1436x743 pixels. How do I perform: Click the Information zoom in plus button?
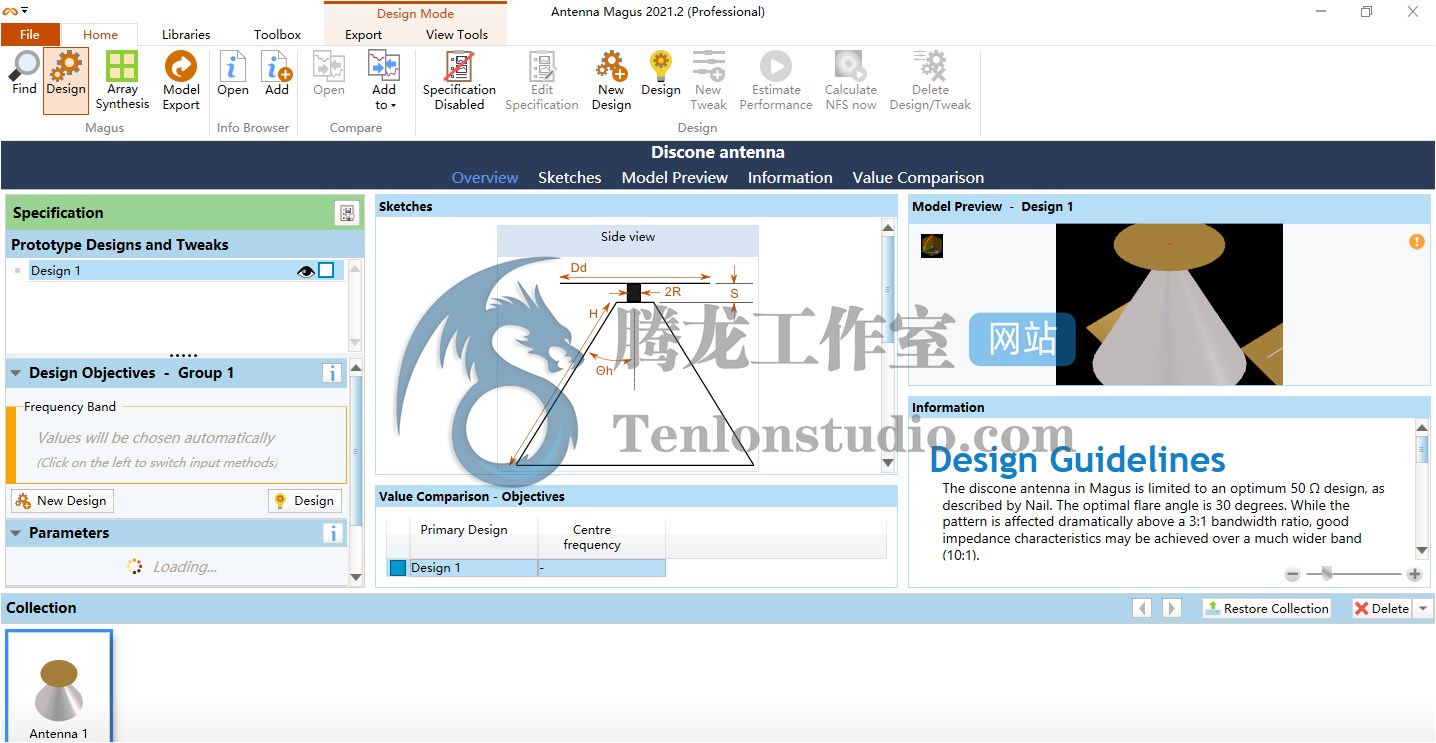(x=1414, y=574)
